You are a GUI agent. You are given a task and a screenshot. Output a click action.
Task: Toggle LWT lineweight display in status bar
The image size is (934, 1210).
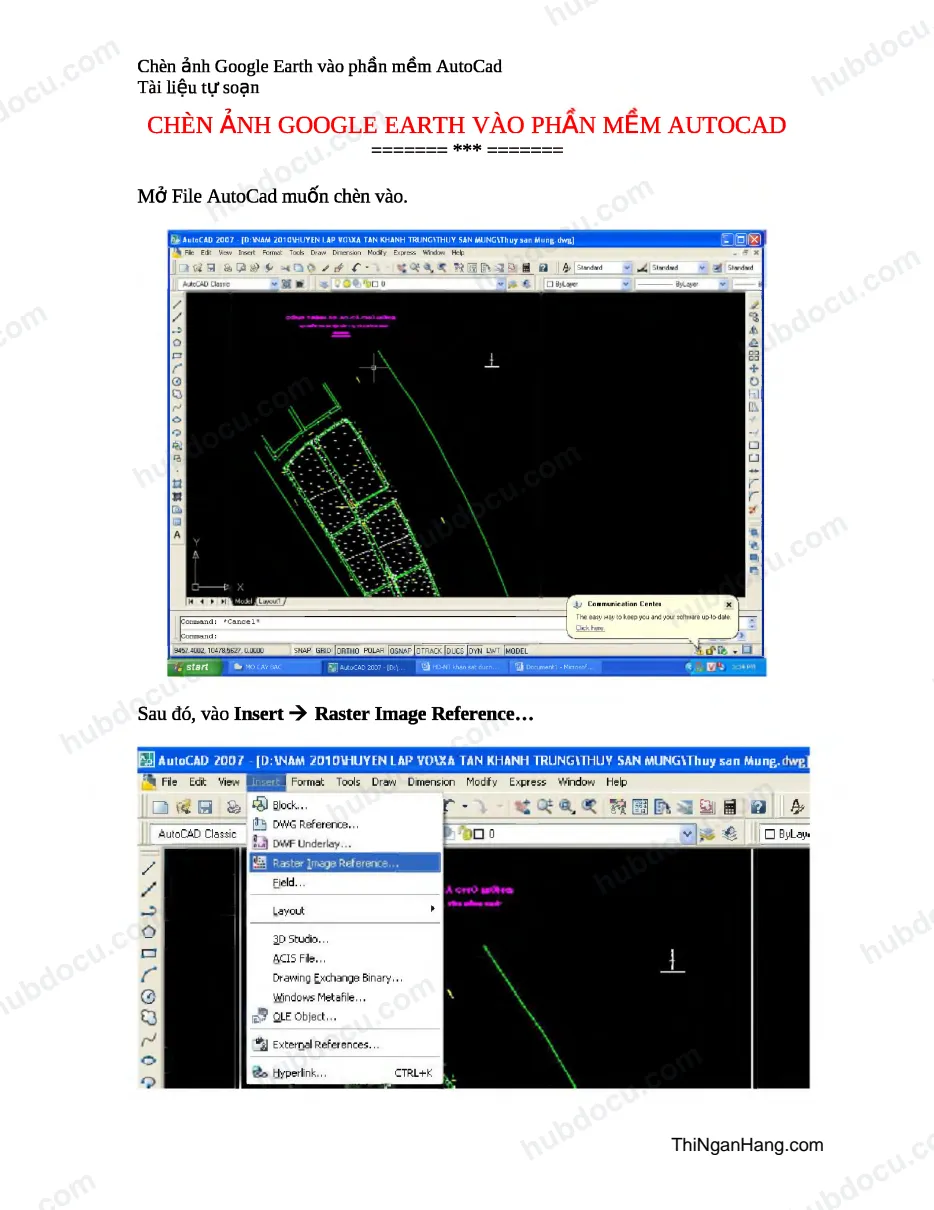click(493, 651)
